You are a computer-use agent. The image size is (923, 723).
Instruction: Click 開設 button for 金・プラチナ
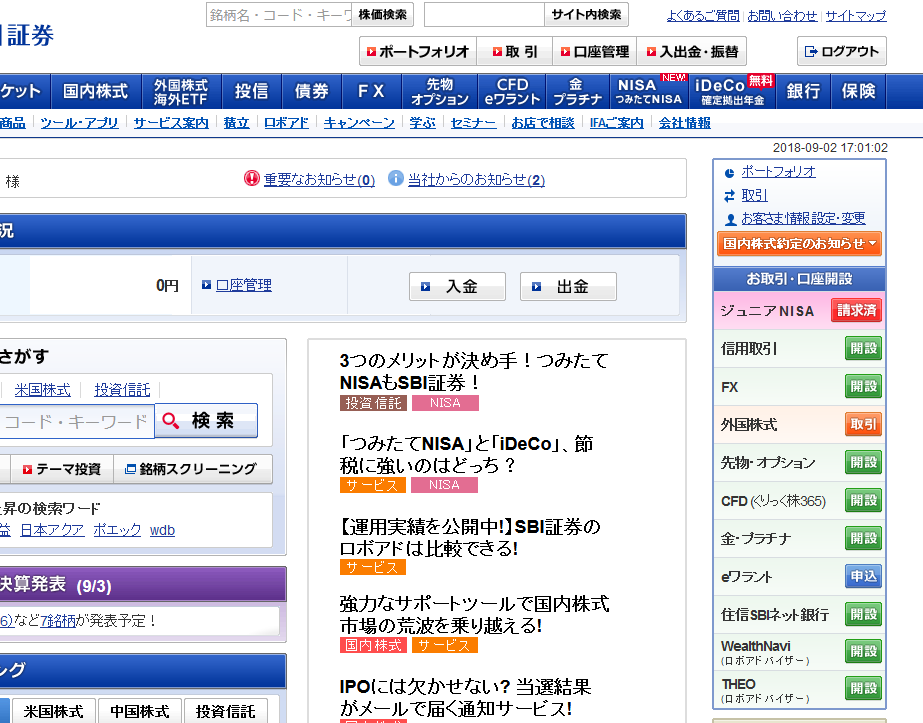click(x=863, y=539)
